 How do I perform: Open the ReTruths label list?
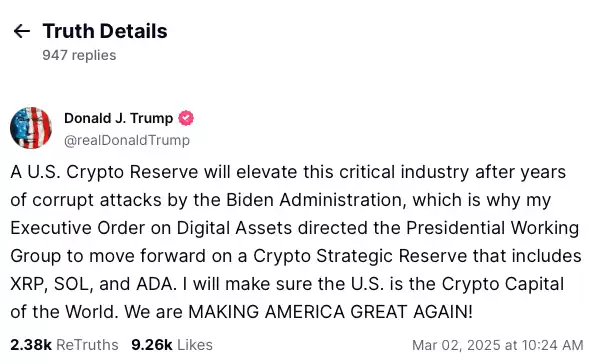coord(87,345)
